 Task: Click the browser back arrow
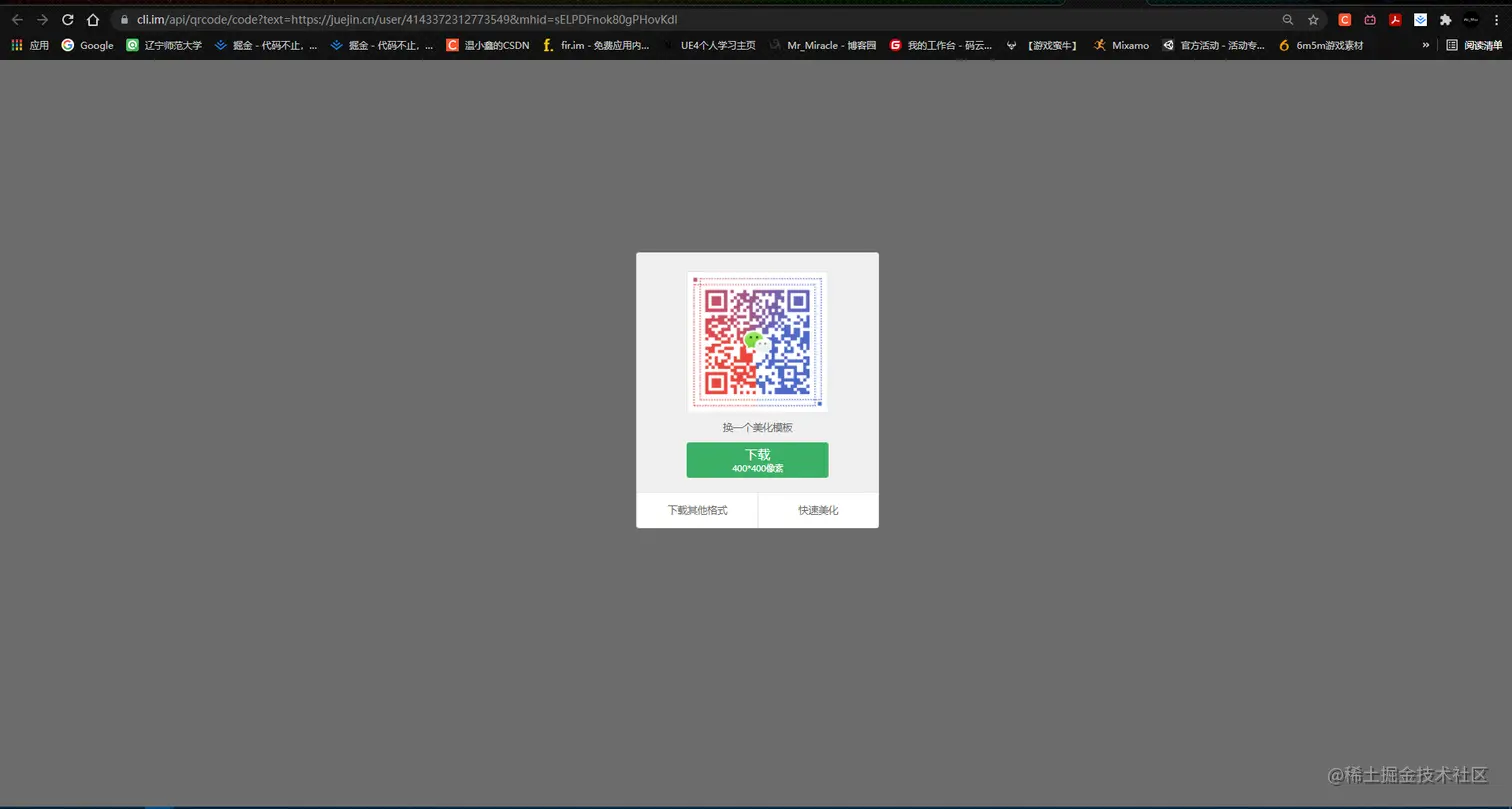[x=17, y=19]
